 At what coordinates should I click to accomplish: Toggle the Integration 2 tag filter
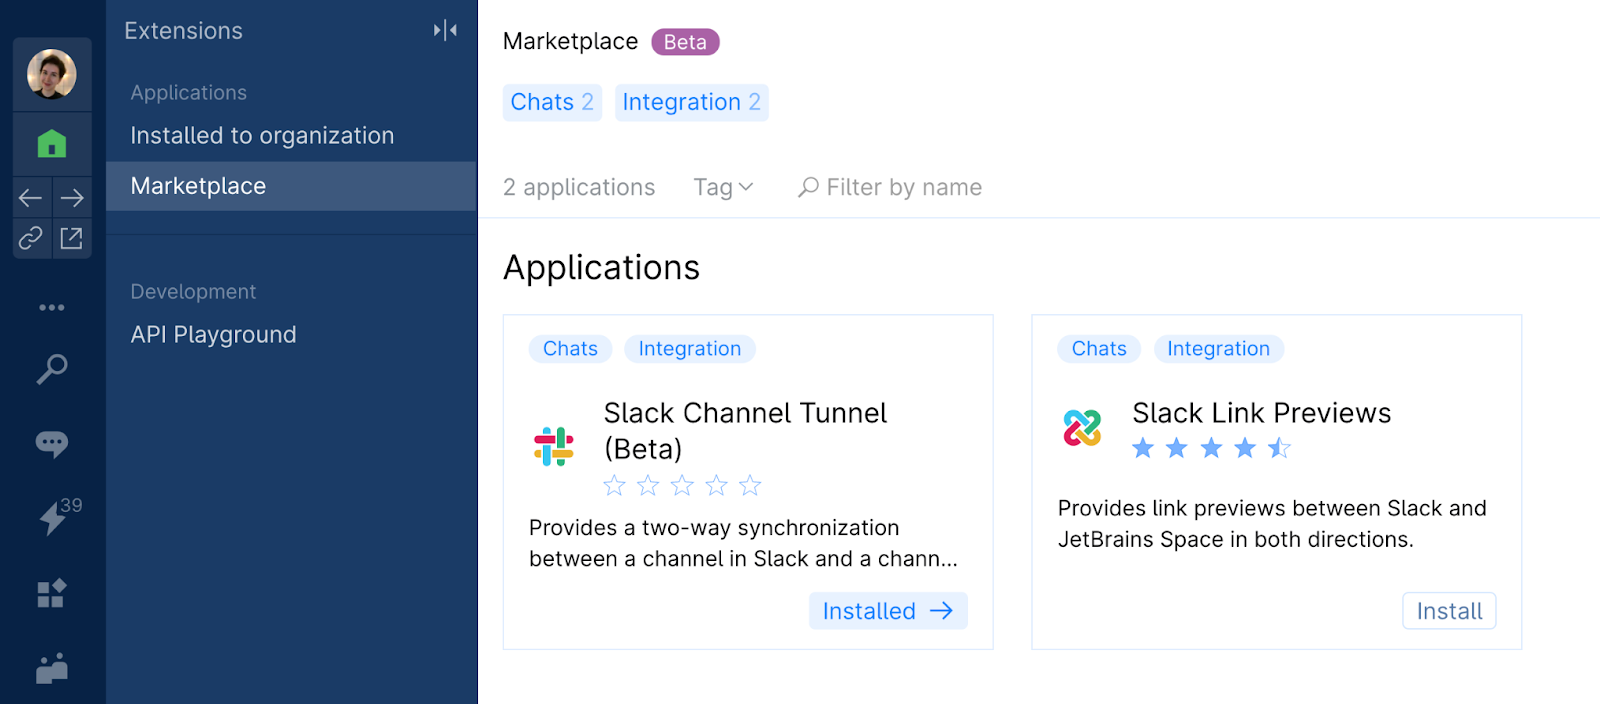coord(691,102)
